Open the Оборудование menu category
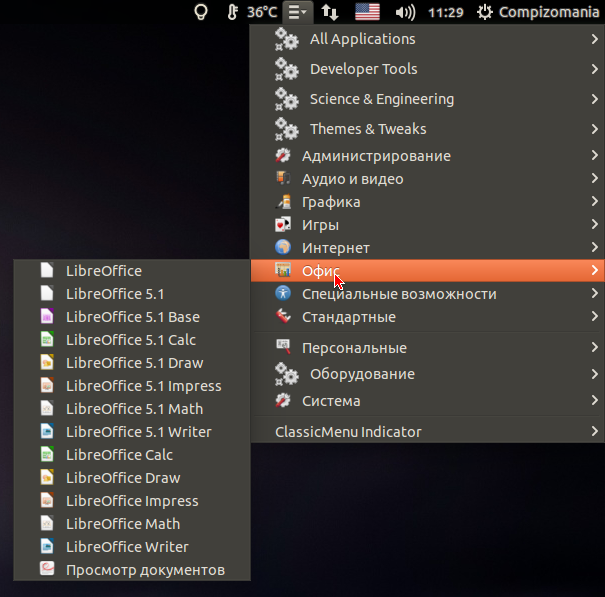This screenshot has height=597, width=605. pos(428,374)
